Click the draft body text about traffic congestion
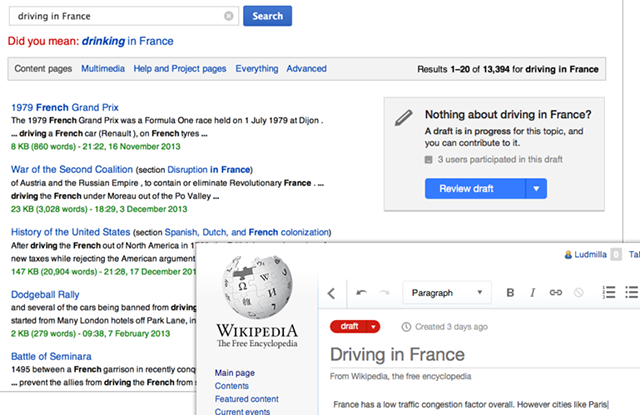 [x=470, y=404]
